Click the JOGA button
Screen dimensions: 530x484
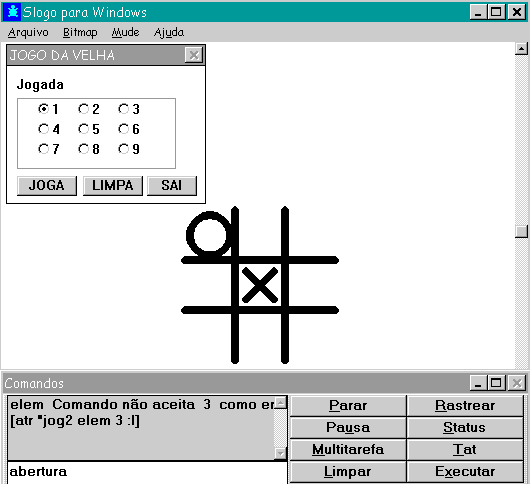pos(47,186)
